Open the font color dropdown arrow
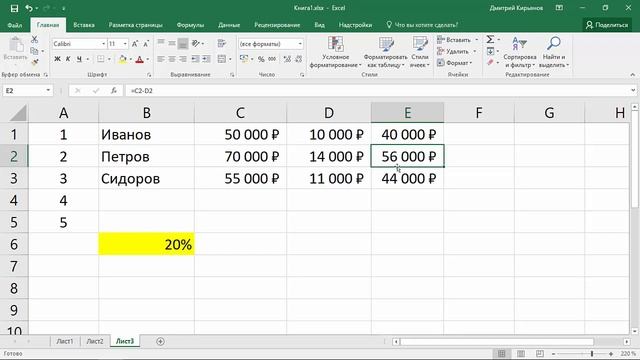The width and height of the screenshot is (640, 360). (147, 59)
